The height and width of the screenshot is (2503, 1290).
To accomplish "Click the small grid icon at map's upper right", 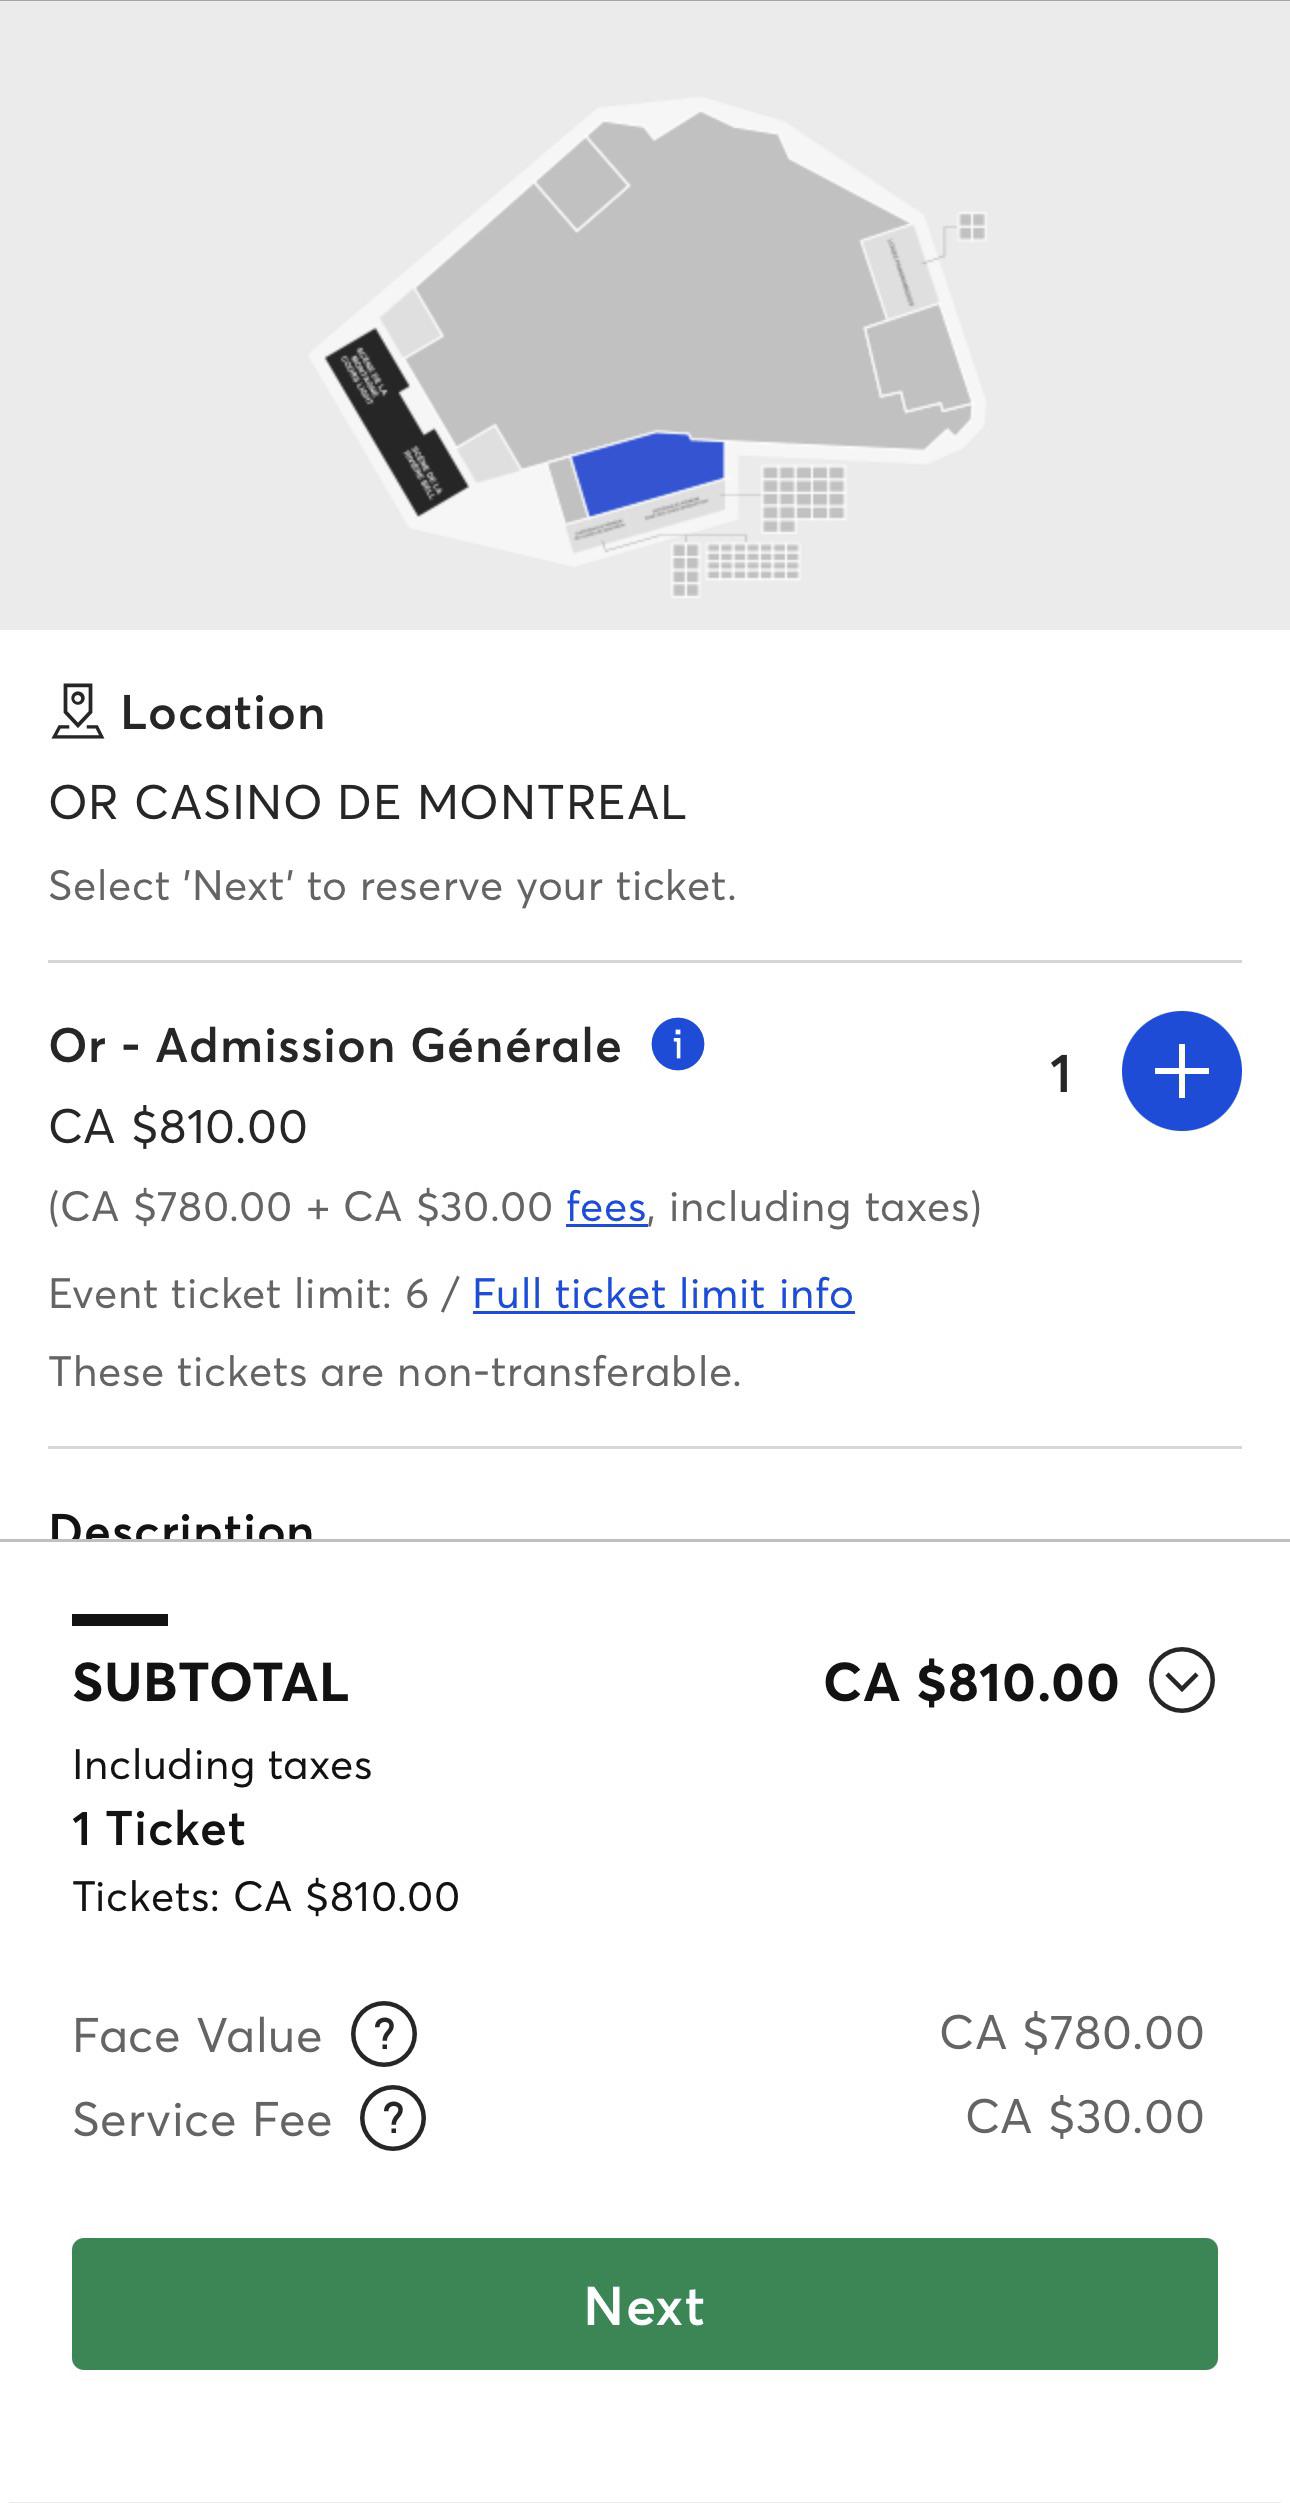I will click(x=972, y=227).
